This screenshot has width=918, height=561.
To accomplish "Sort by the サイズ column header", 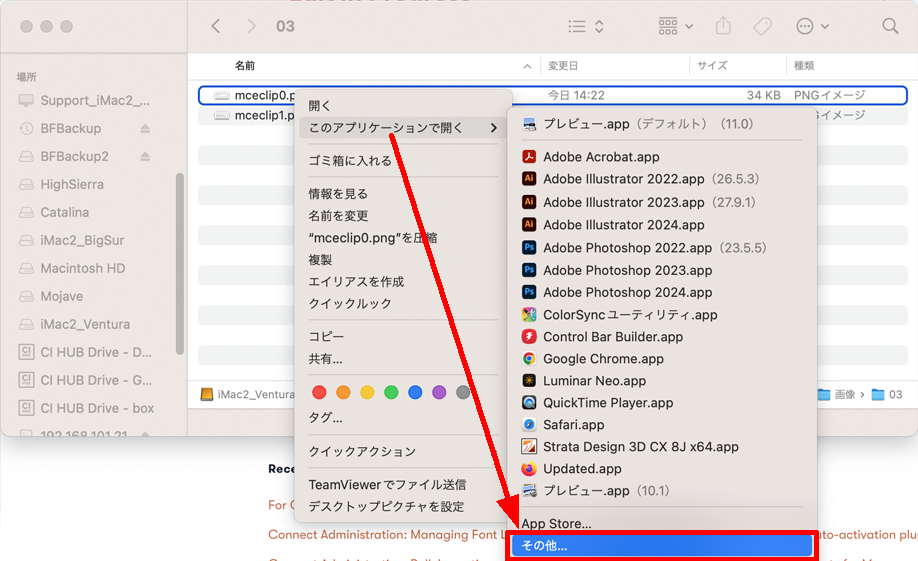I will pyautogui.click(x=712, y=66).
